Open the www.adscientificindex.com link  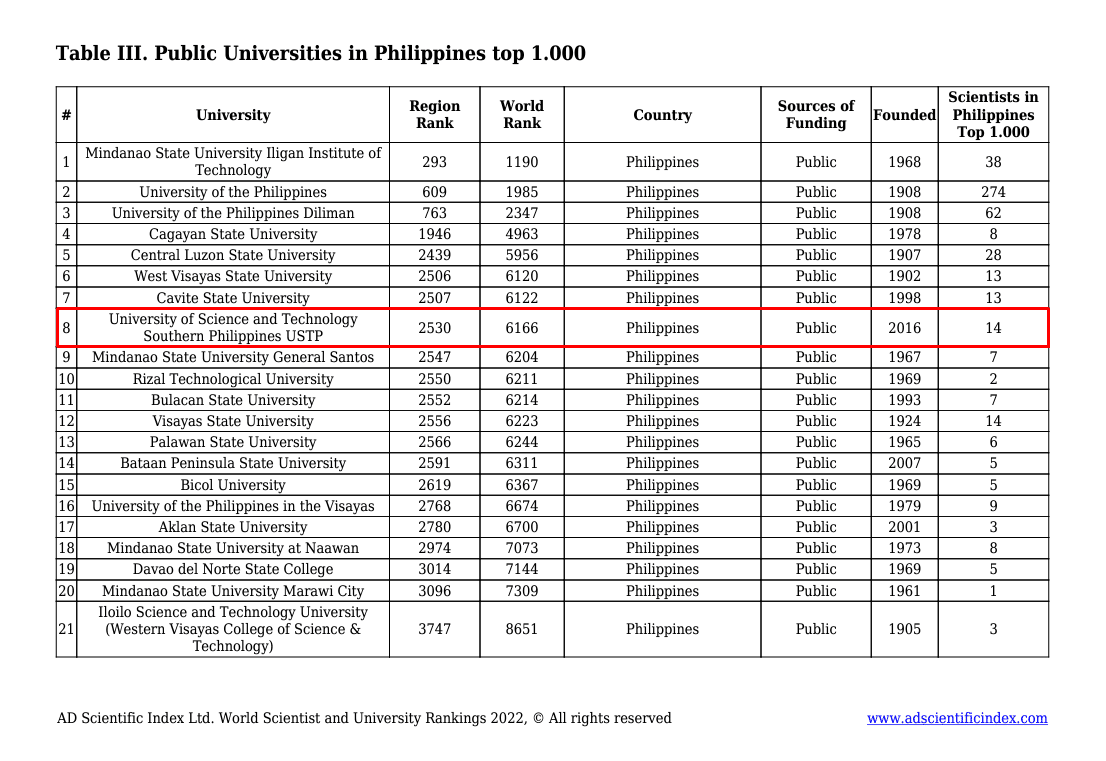click(957, 718)
